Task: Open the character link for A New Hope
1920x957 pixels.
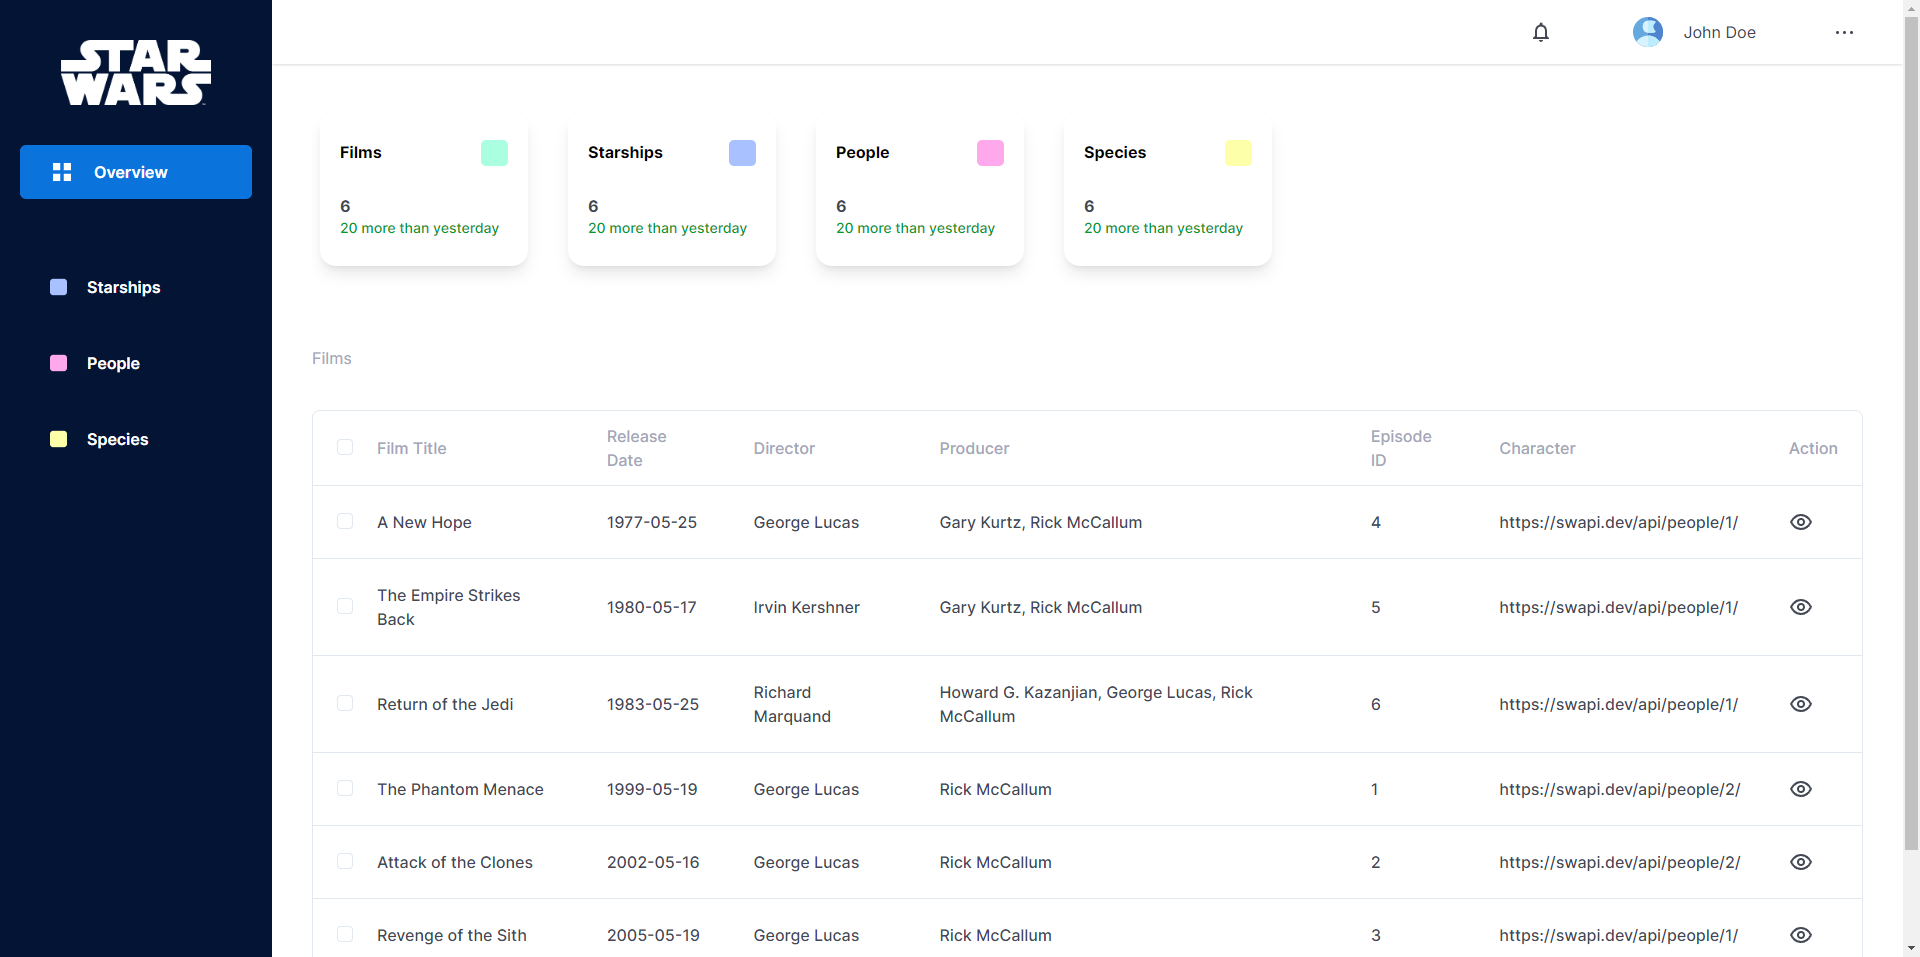Action: pyautogui.click(x=1618, y=522)
